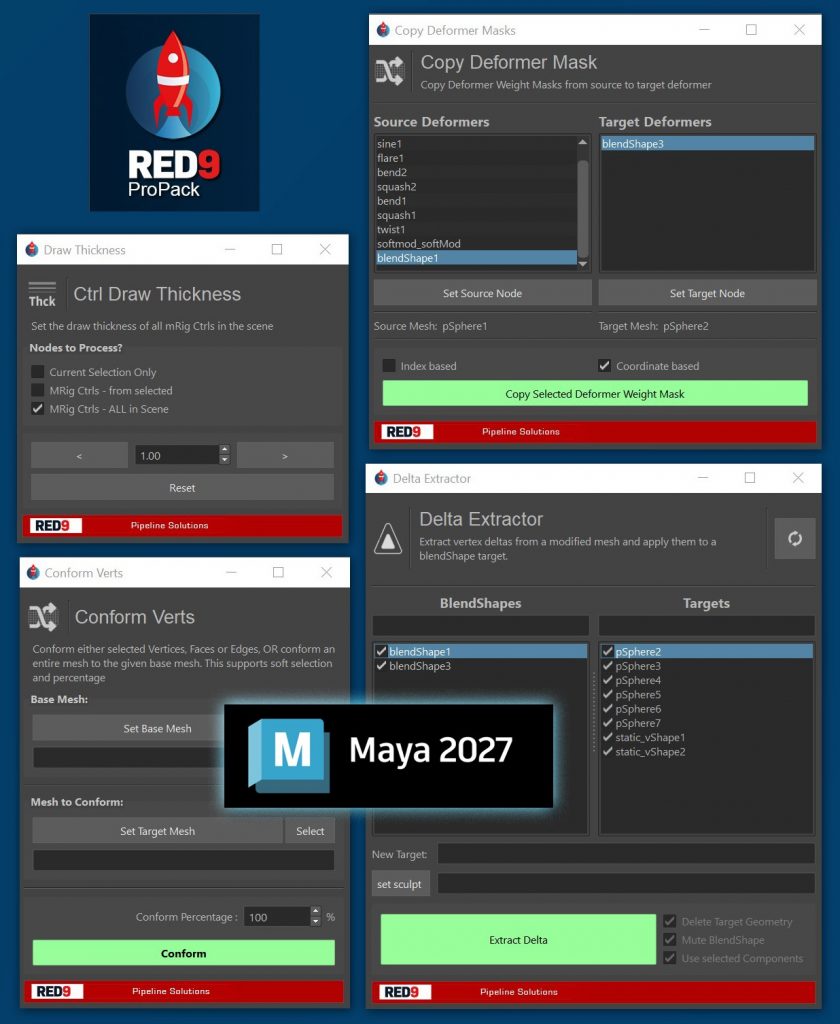The width and height of the screenshot is (840, 1024).
Task: Click Source Deformers scrollbar down arrow
Action: 583,264
